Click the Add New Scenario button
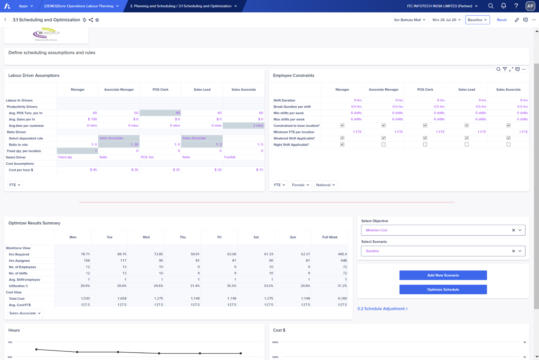The image size is (539, 360). click(x=443, y=275)
